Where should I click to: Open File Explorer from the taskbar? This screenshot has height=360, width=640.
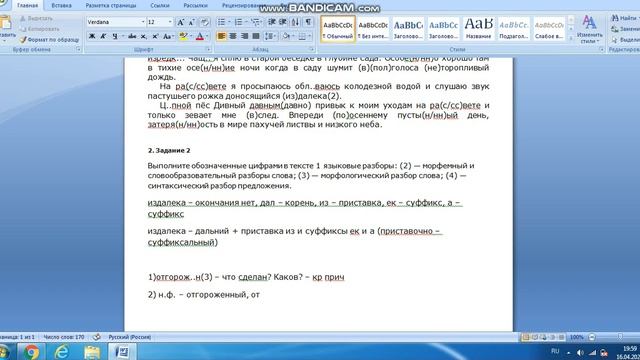pyautogui.click(x=92, y=352)
